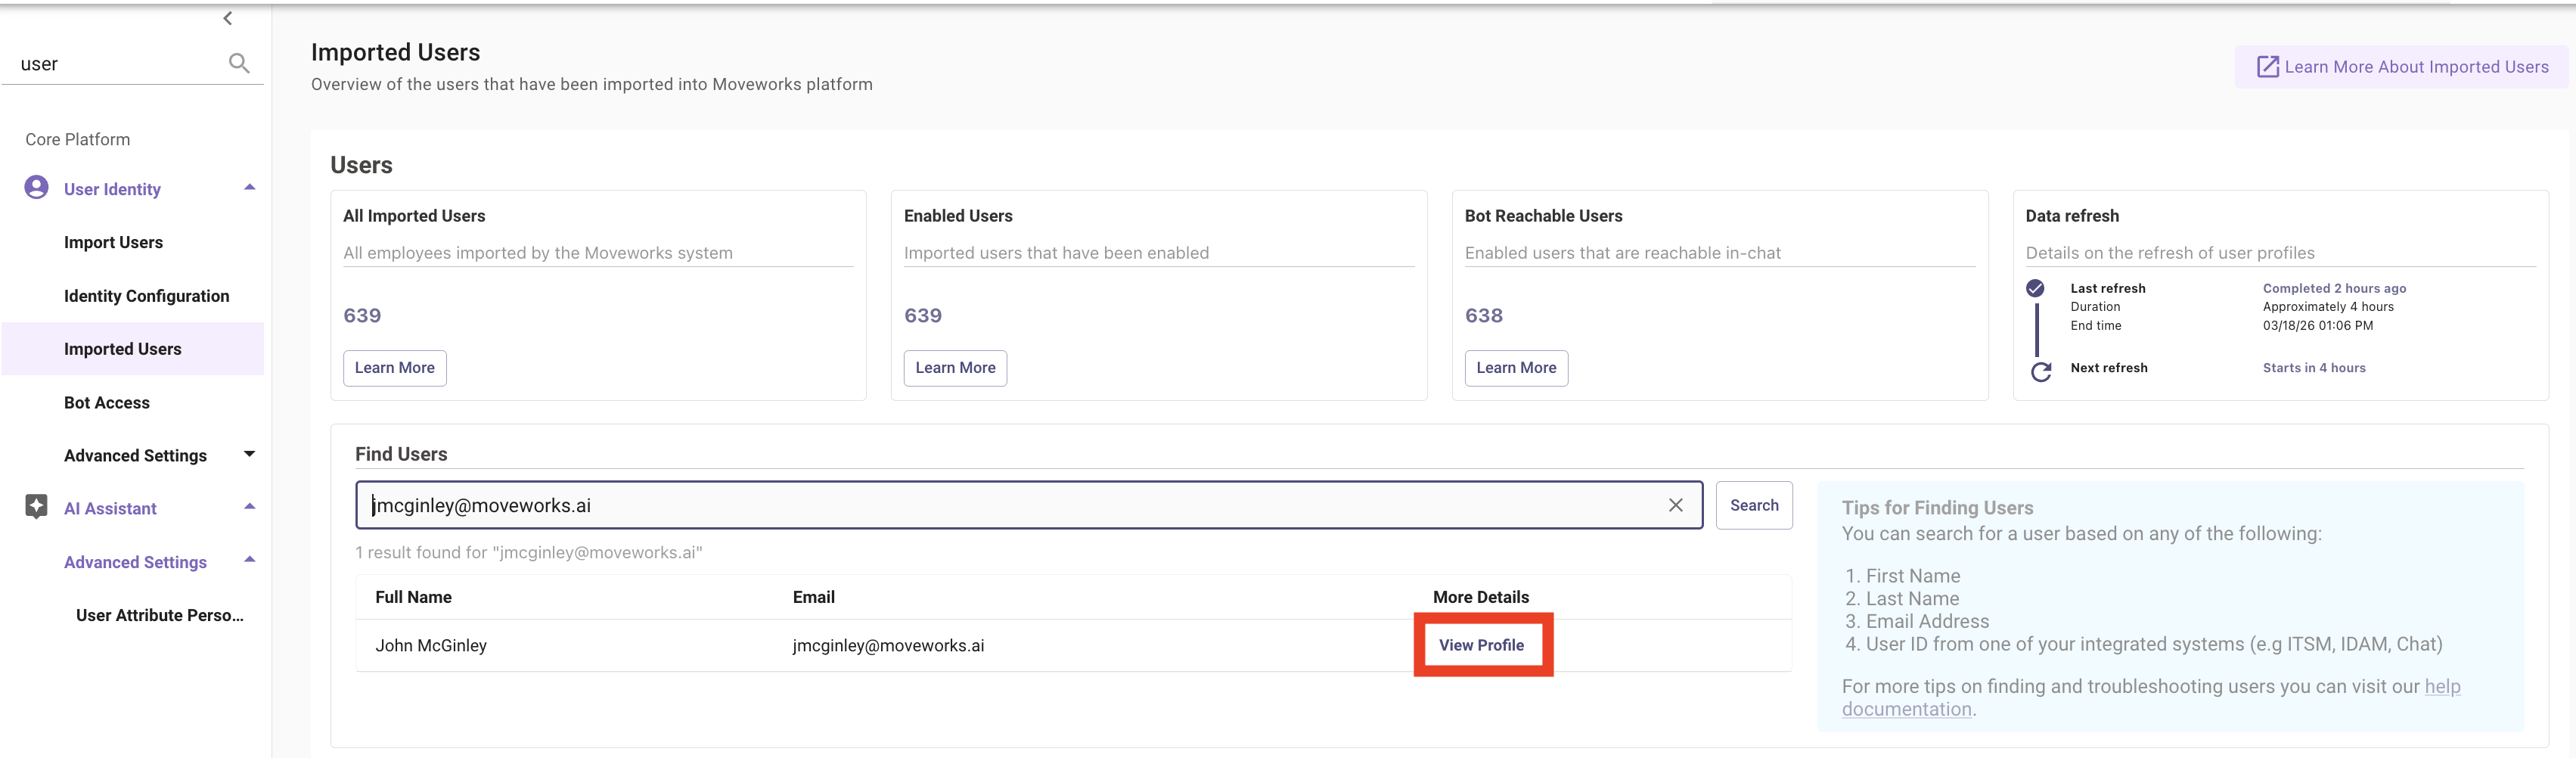Click the sidebar search magnifier icon
The width and height of the screenshot is (2576, 758).
tap(239, 64)
